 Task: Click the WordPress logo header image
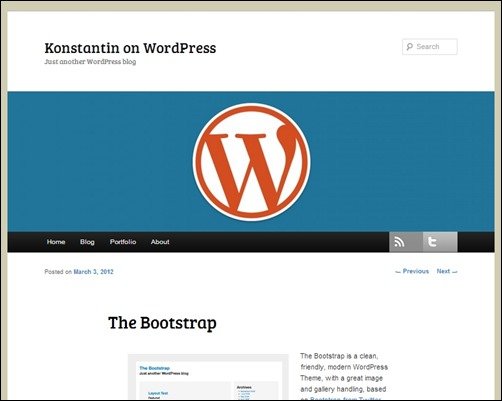(251, 162)
